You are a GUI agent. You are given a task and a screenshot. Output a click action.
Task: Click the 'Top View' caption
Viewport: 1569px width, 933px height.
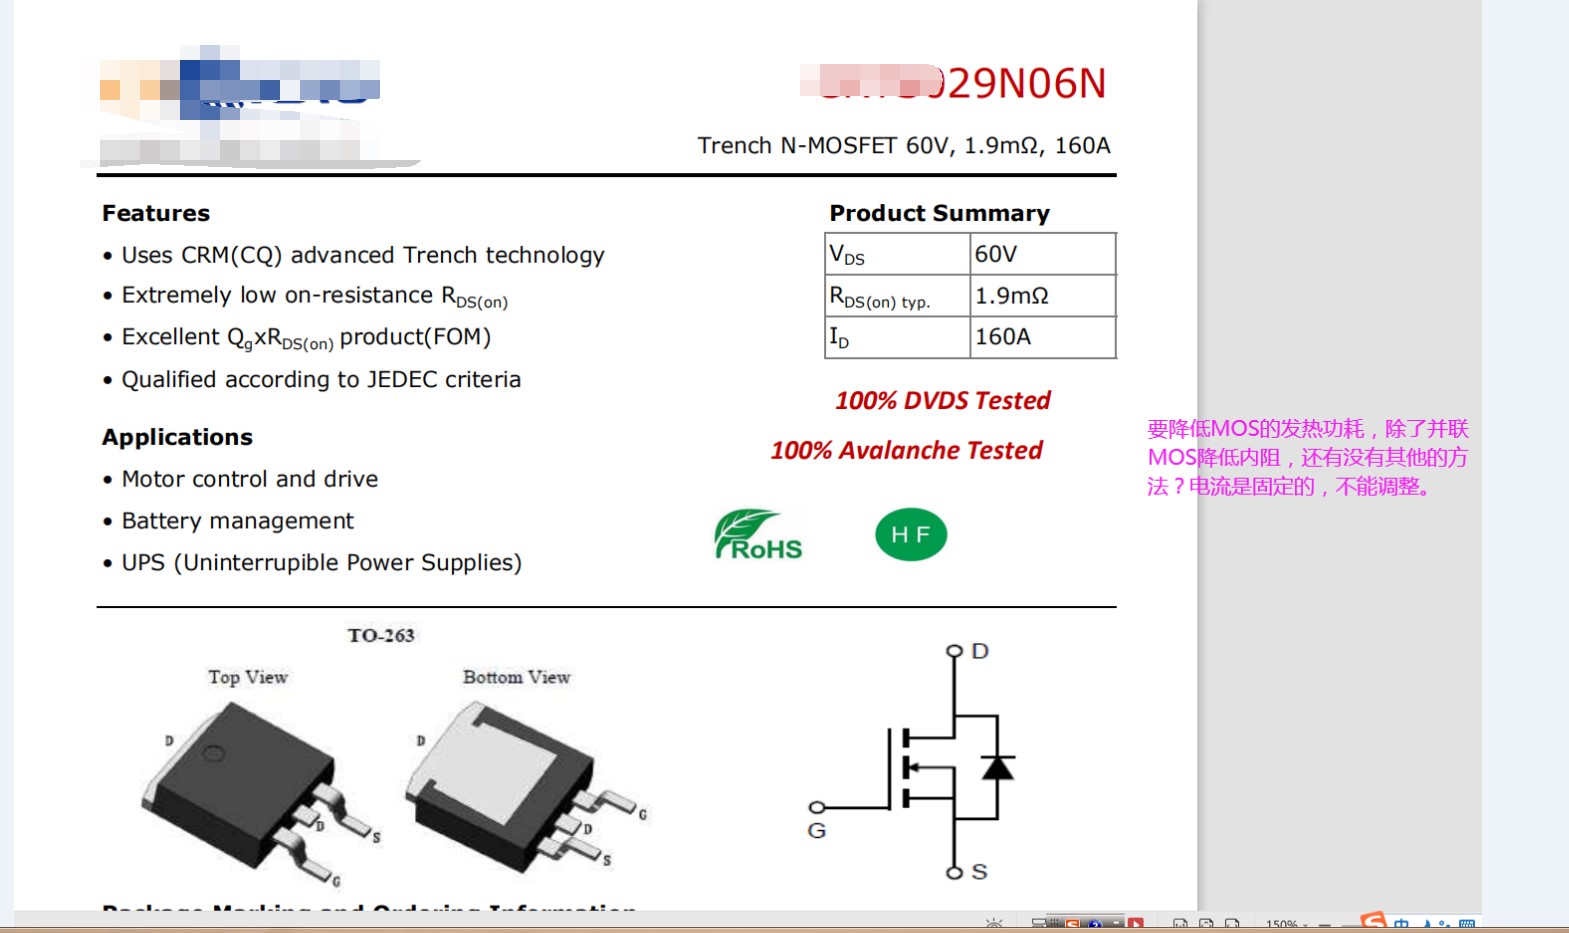(248, 677)
